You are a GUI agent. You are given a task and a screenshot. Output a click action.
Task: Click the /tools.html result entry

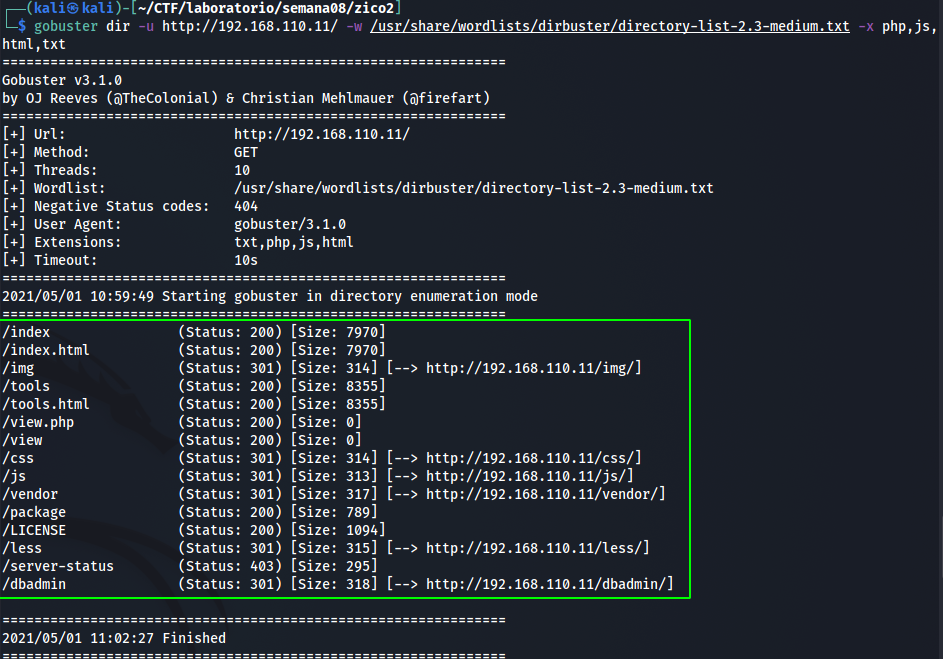click(x=46, y=404)
